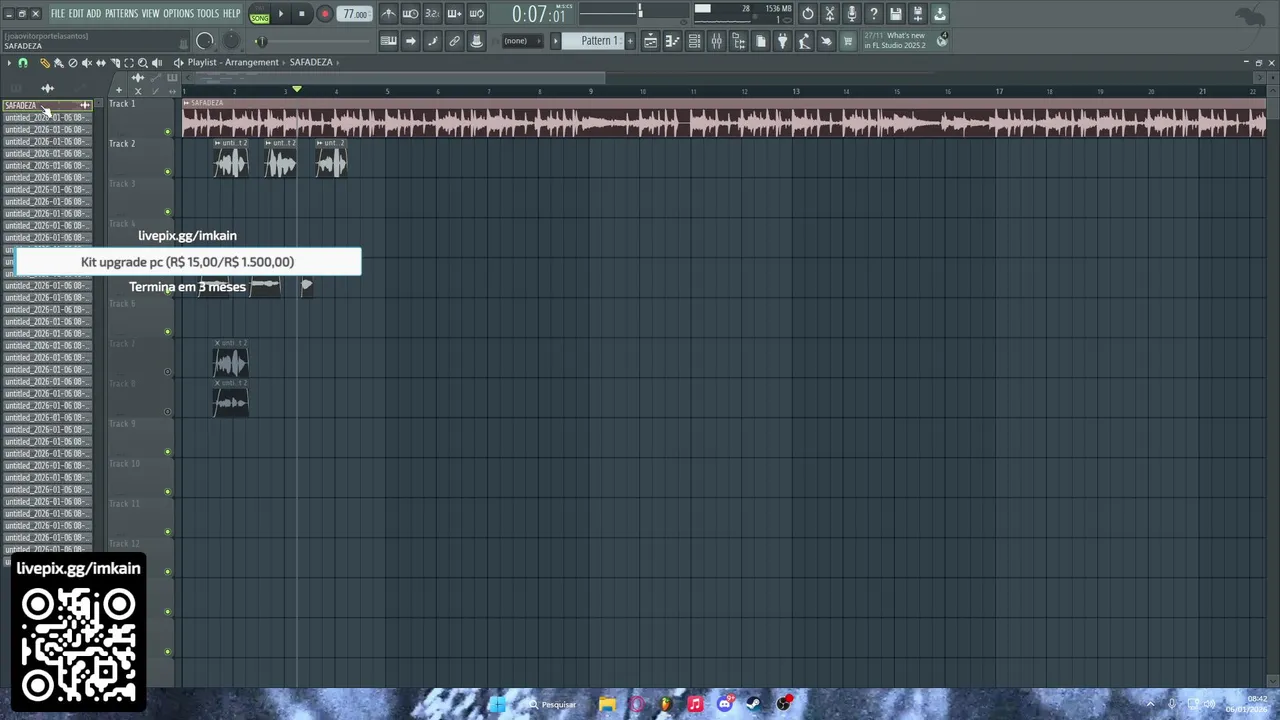This screenshot has height=720, width=1280.
Task: Adjust the main volume knob
Action: 205,41
